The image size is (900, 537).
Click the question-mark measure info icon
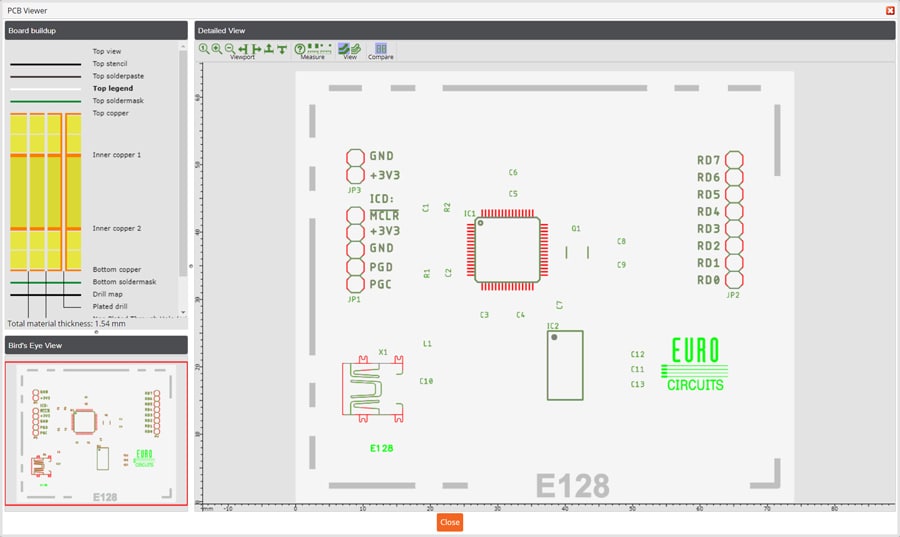pyautogui.click(x=300, y=49)
